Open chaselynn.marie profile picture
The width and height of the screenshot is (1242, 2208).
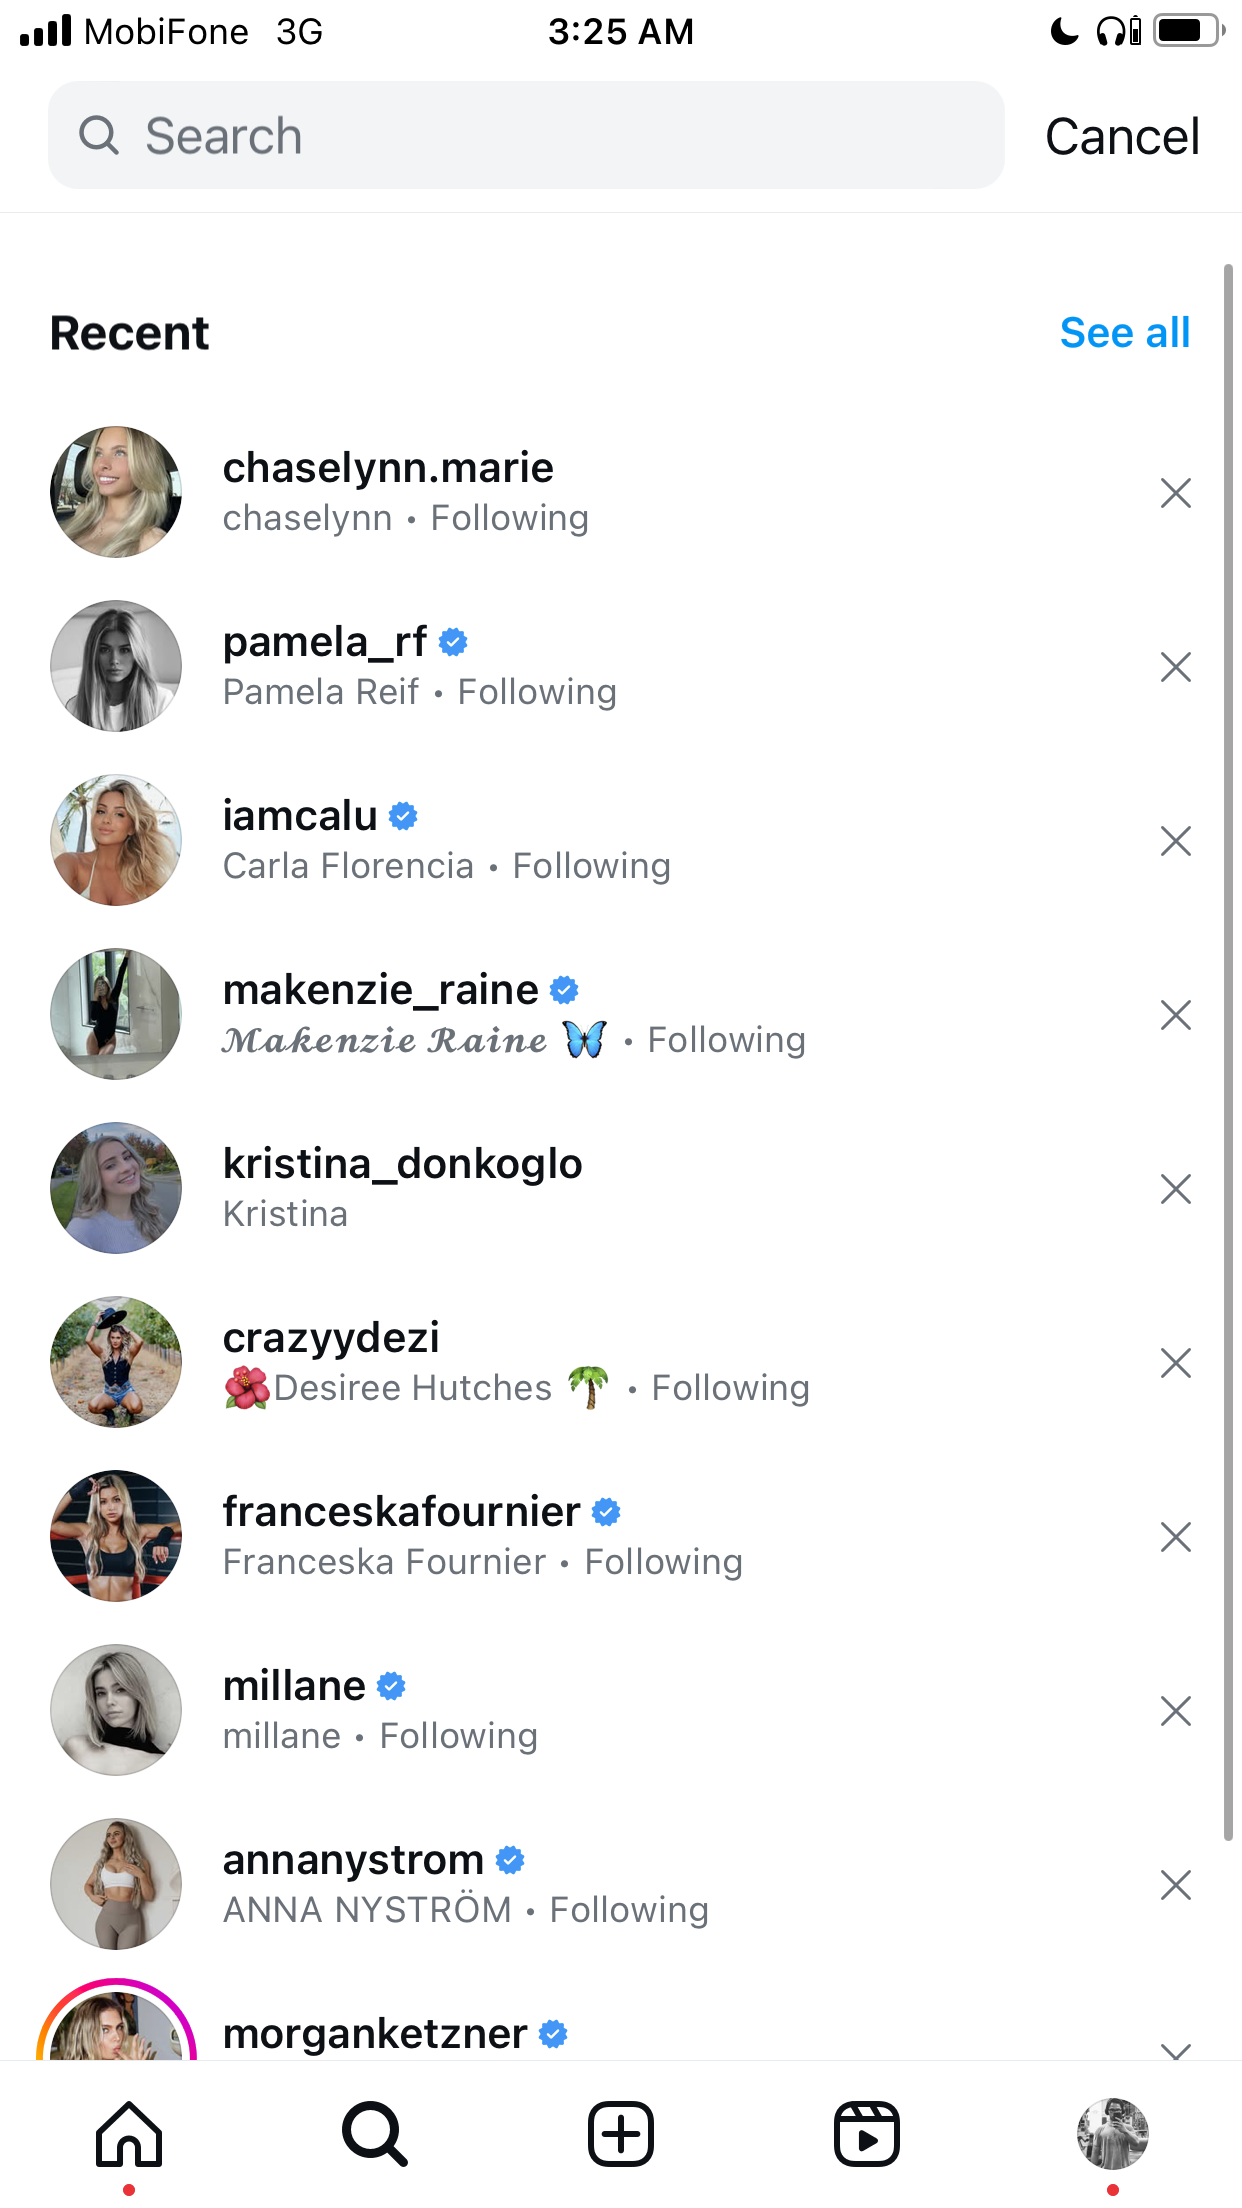116,492
